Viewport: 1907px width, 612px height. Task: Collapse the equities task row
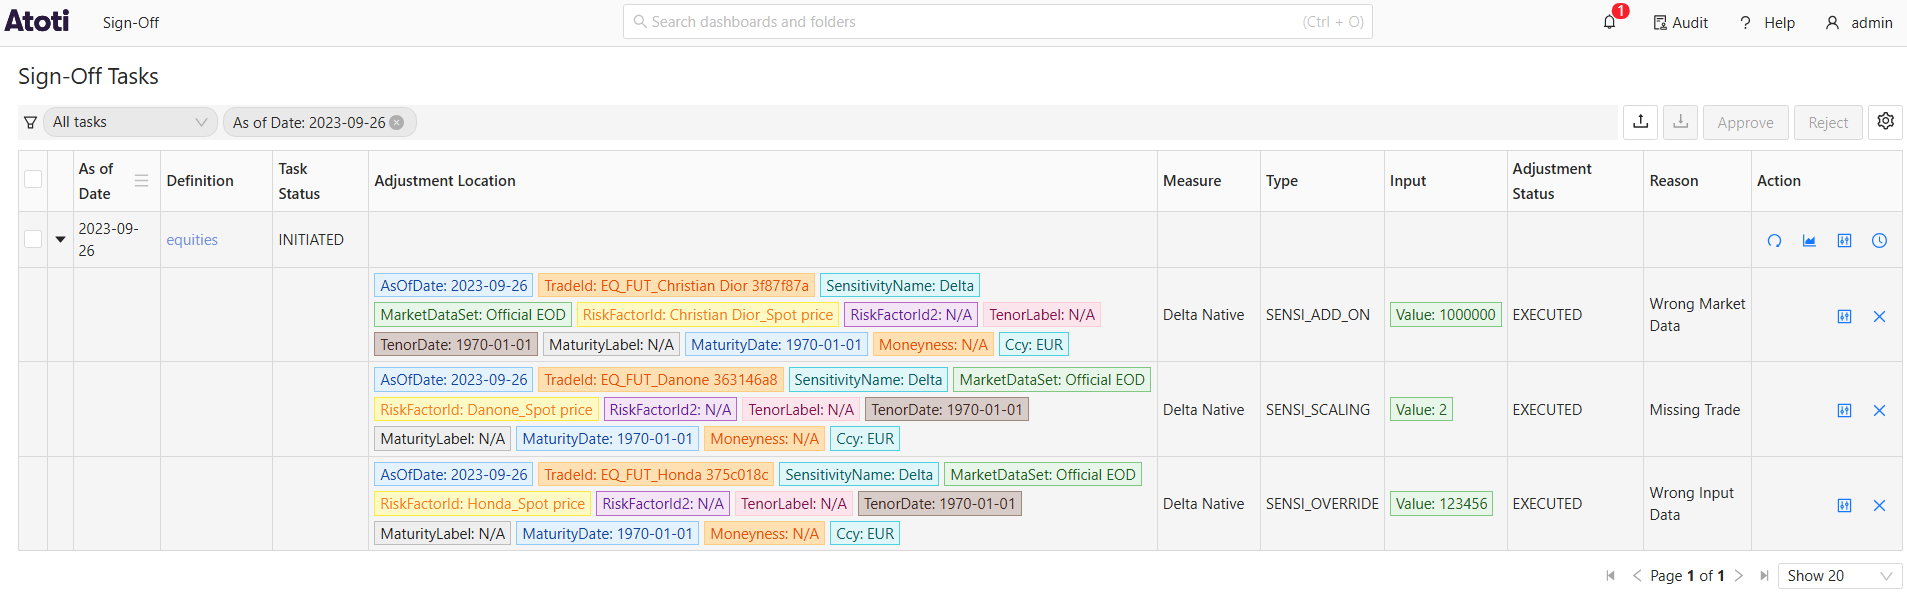[60, 239]
